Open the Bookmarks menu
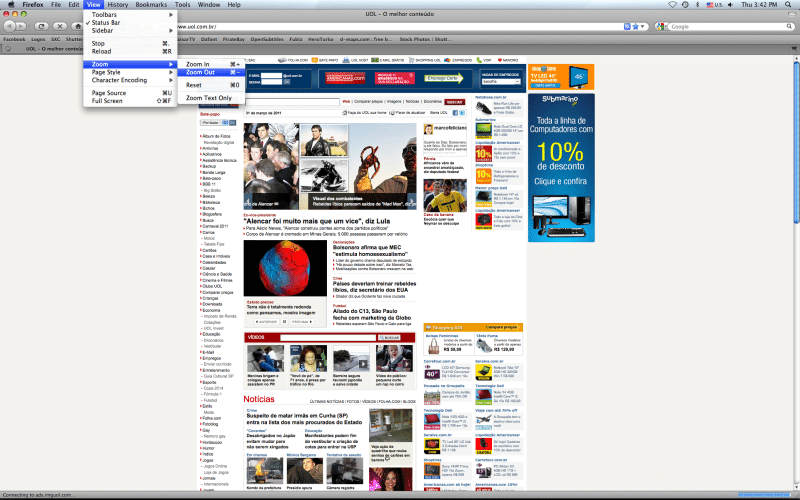 pyautogui.click(x=151, y=5)
